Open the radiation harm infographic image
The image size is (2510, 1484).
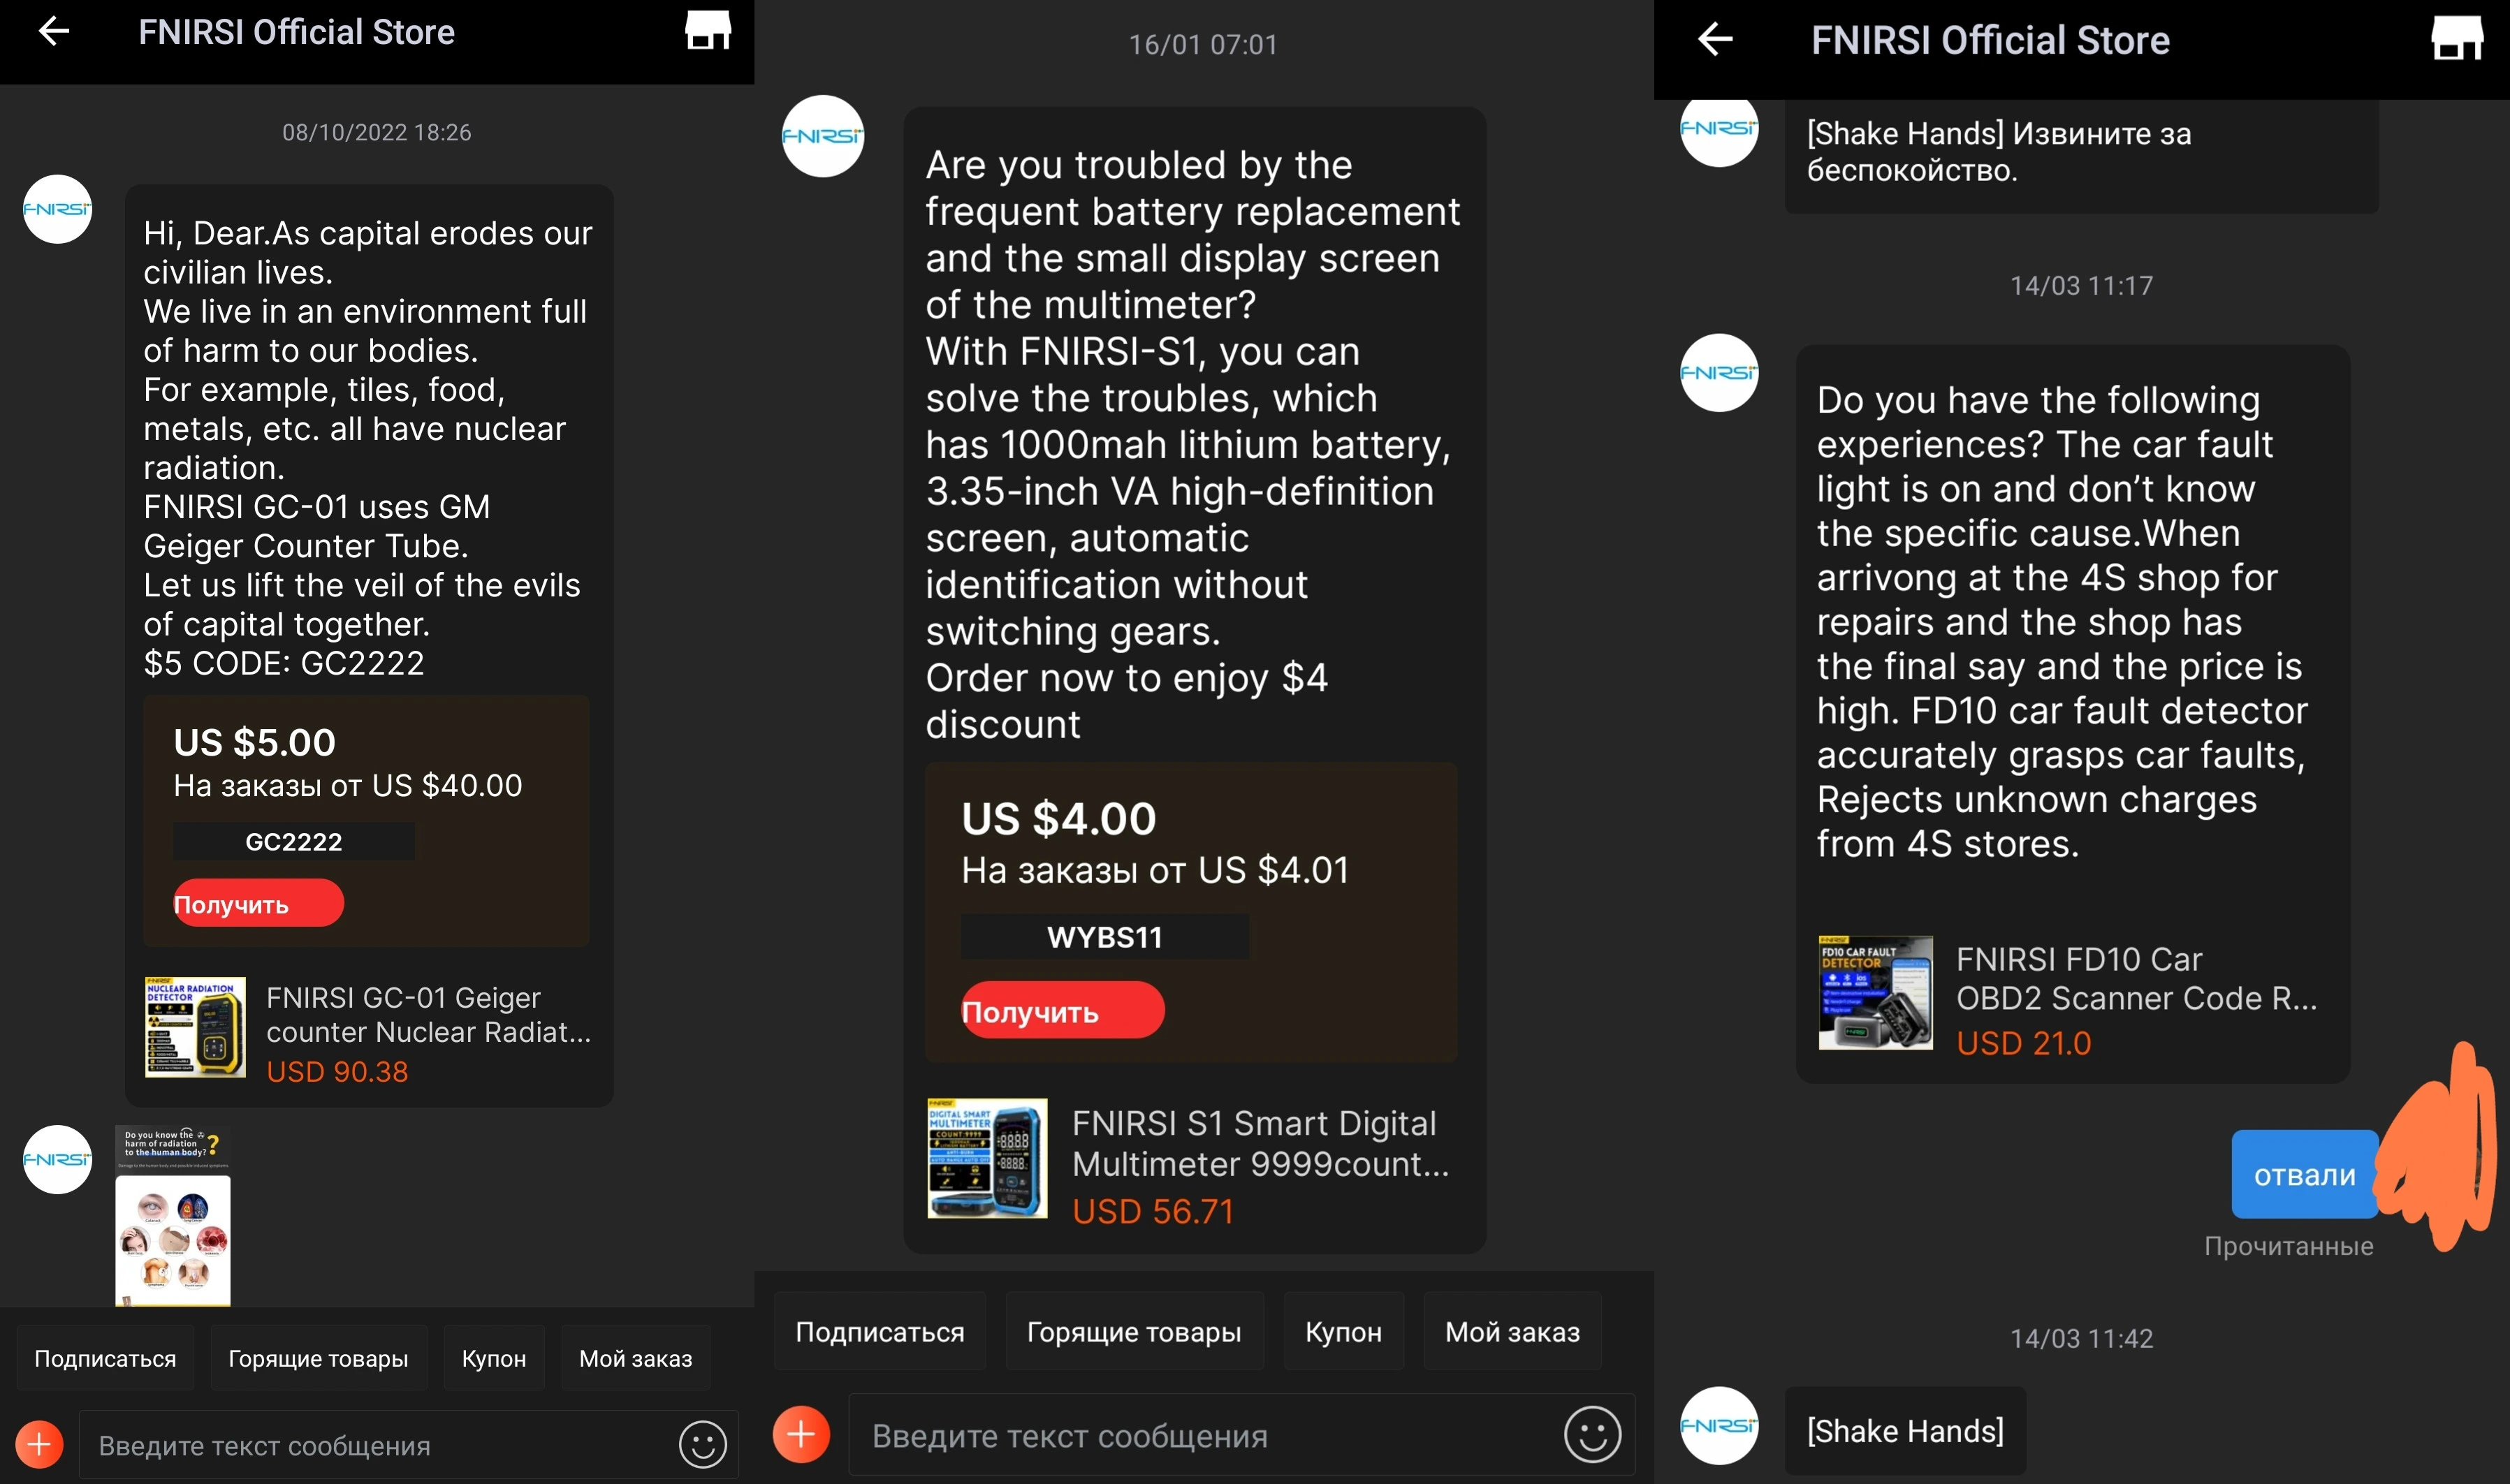click(x=173, y=1215)
